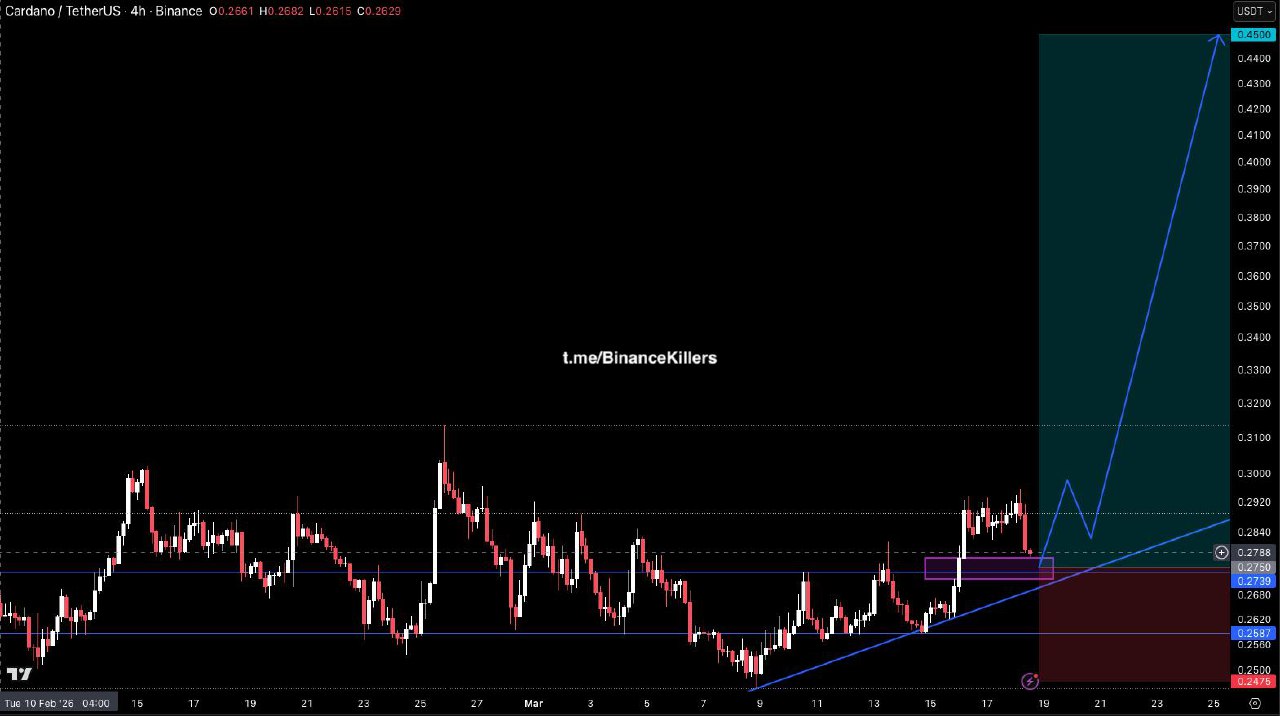The image size is (1280, 716).
Task: Click the grey 0.2750 price label
Action: (1254, 567)
